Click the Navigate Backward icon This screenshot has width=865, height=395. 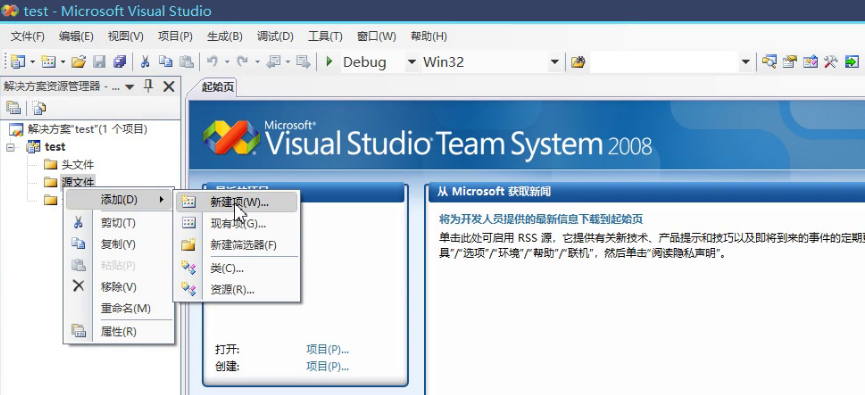(274, 62)
